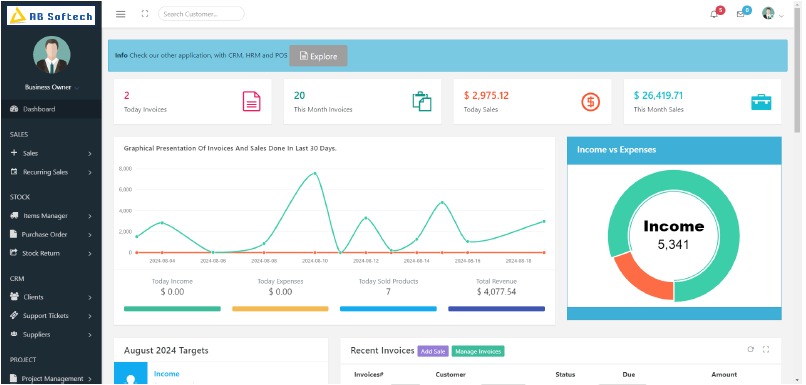
Task: Click the user avatar in top bar
Action: pos(768,13)
